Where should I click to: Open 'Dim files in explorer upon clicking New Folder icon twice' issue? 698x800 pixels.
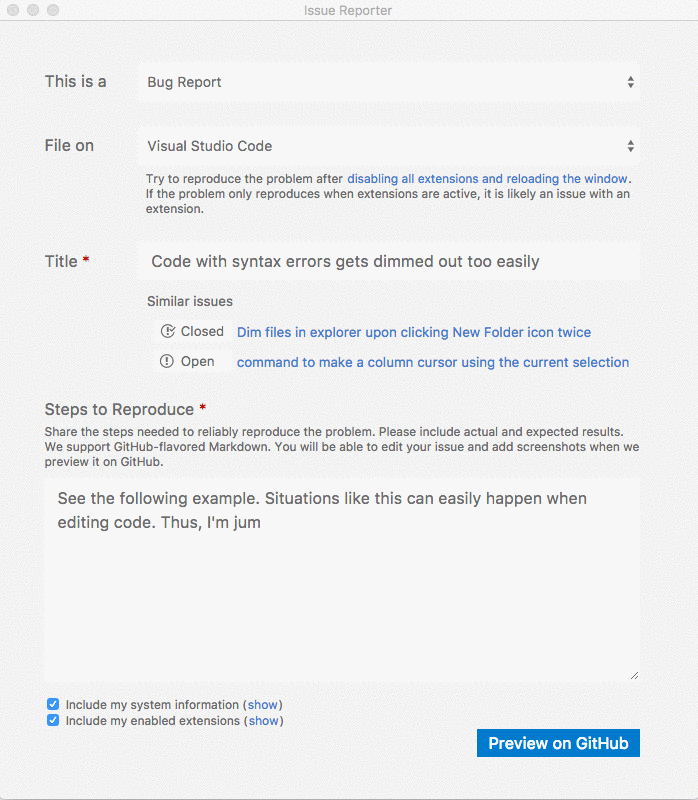tap(414, 332)
